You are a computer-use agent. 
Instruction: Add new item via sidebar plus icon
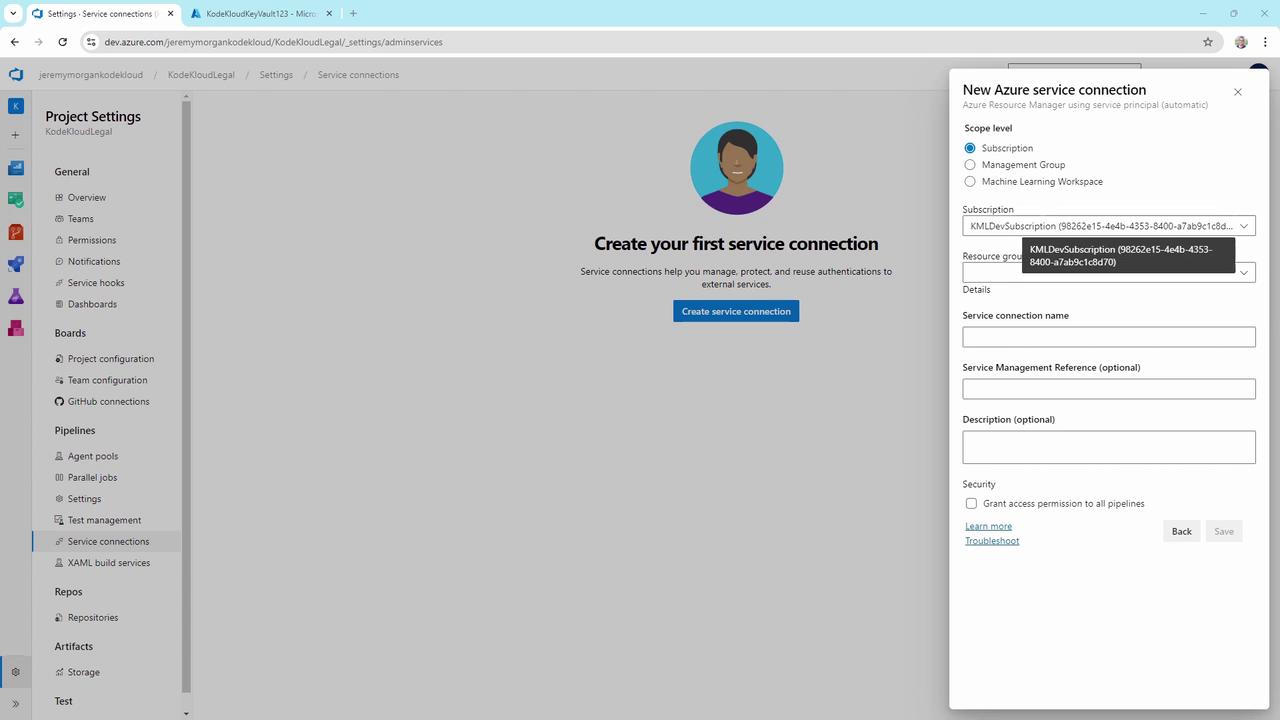15,135
